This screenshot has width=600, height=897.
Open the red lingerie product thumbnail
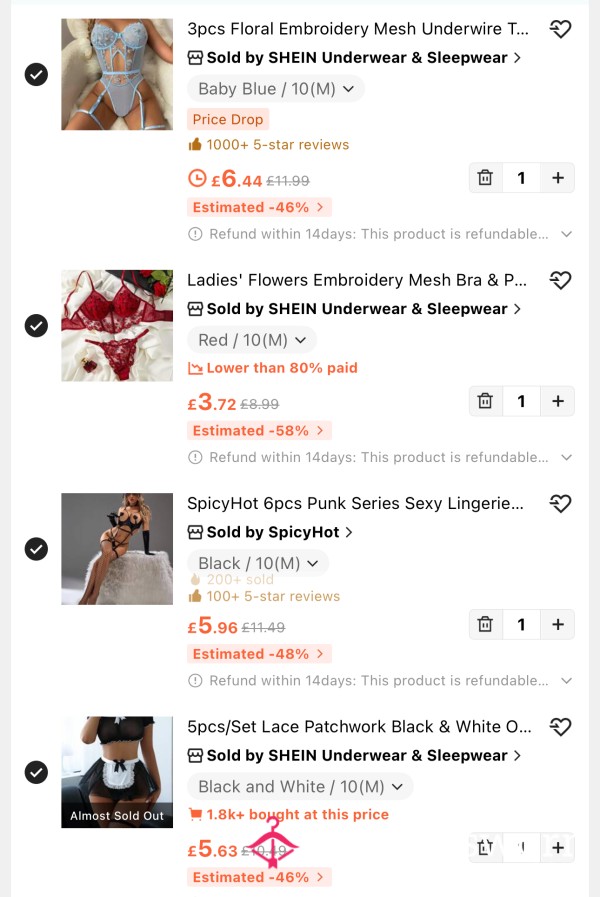[117, 325]
